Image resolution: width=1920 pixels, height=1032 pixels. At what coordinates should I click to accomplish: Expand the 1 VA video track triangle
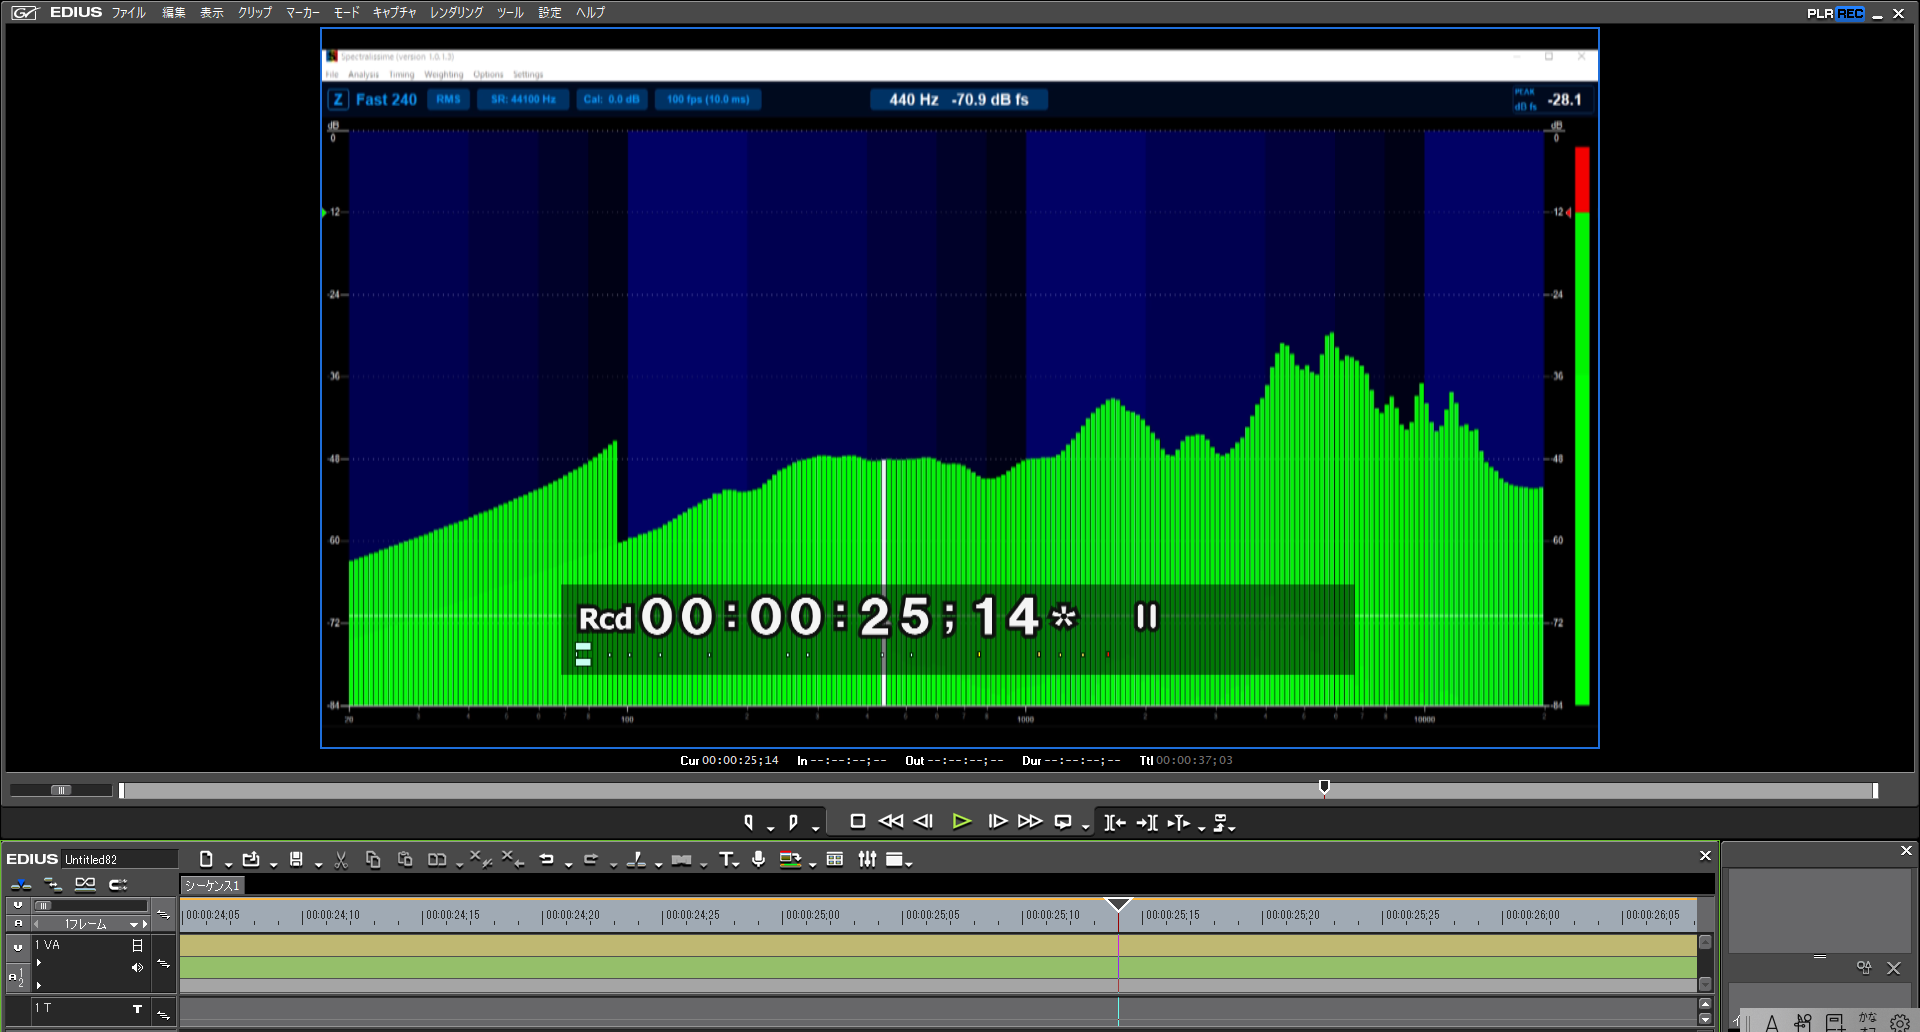39,962
